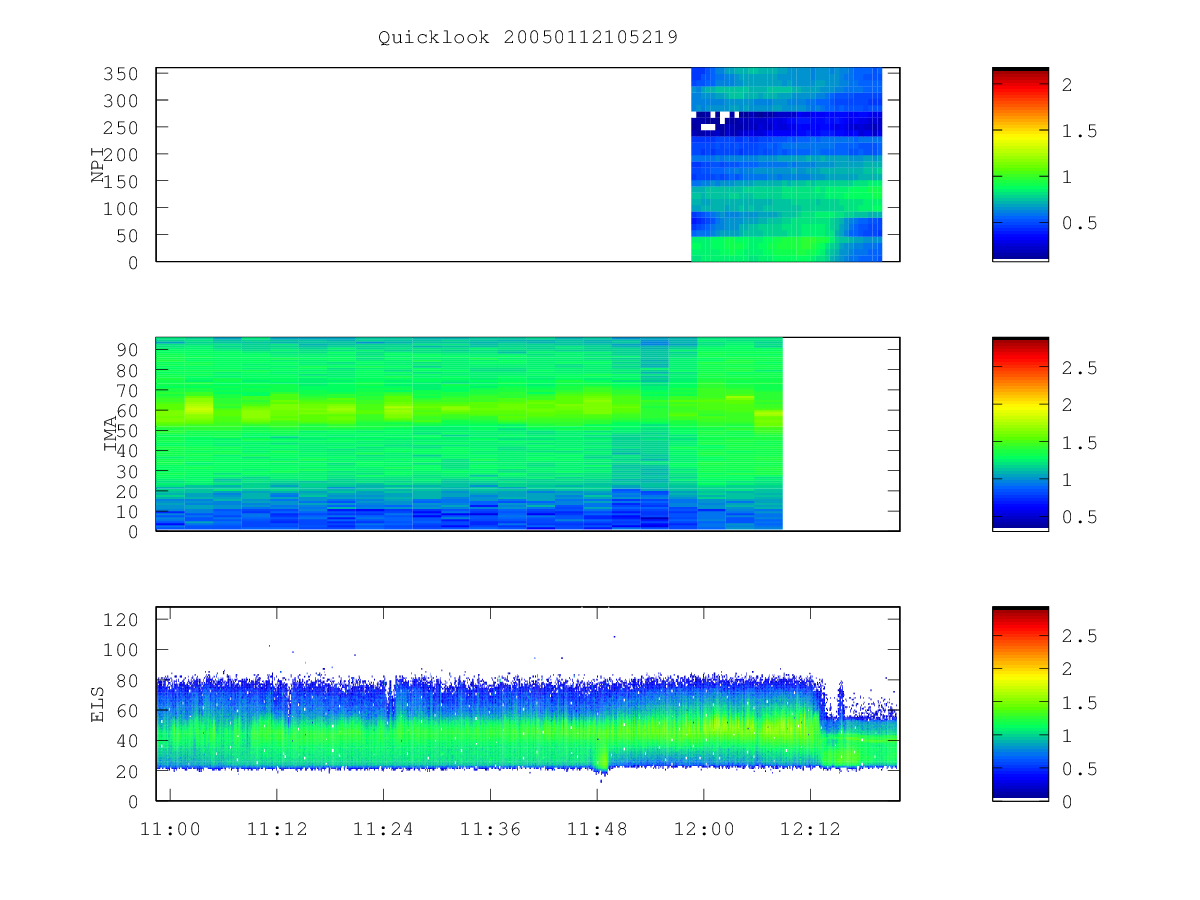1200x900 pixels.
Task: Click the 12:00 time tick label
Action: click(703, 829)
